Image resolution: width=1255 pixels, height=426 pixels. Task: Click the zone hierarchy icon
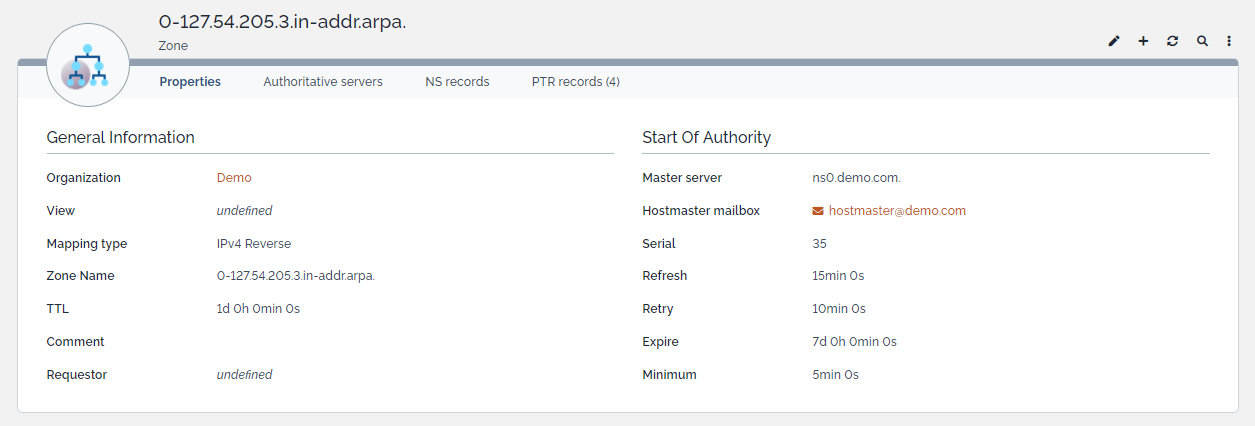pos(88,65)
